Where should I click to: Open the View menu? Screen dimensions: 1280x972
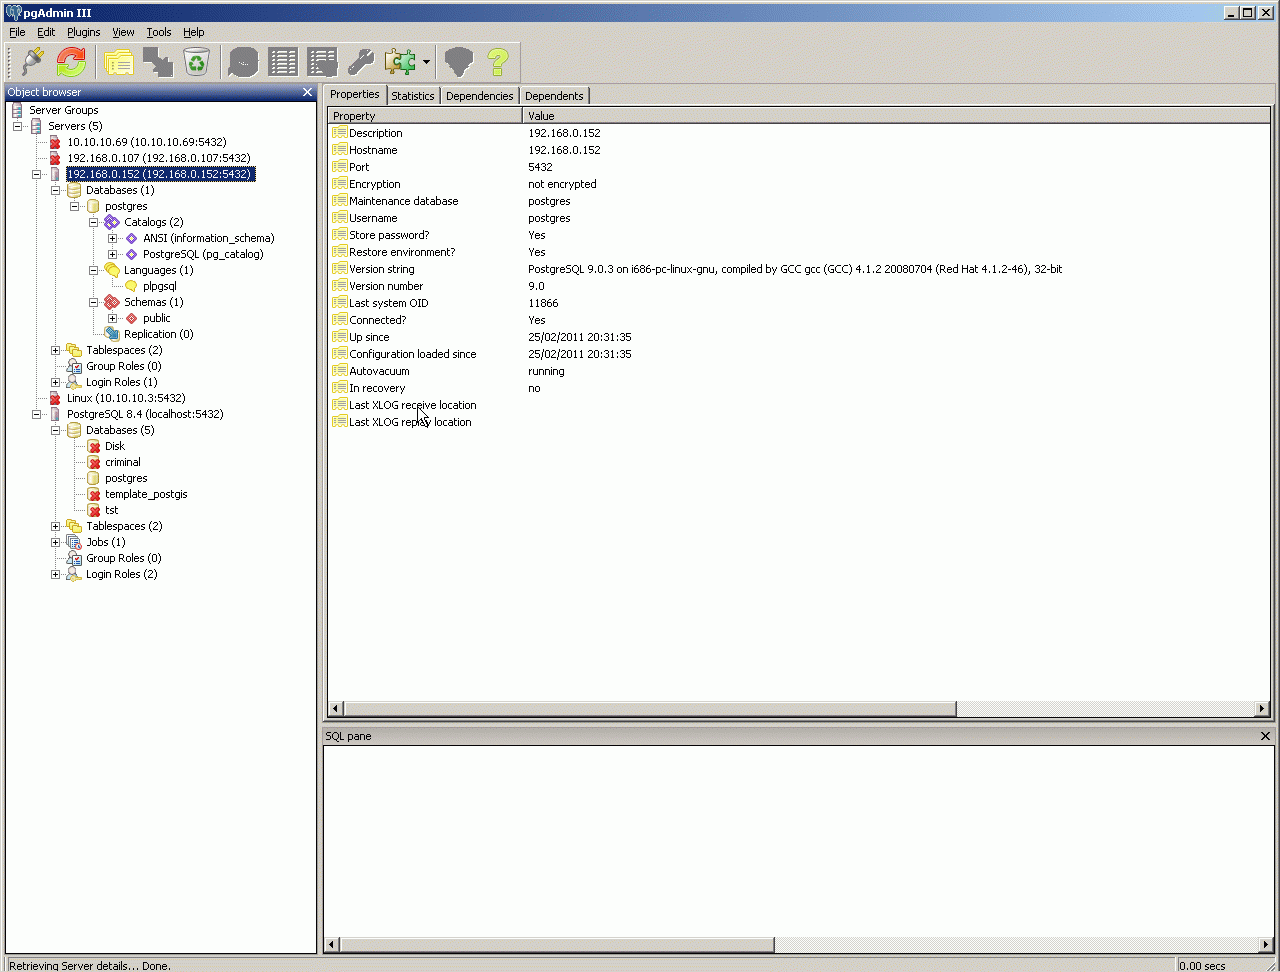tap(123, 32)
